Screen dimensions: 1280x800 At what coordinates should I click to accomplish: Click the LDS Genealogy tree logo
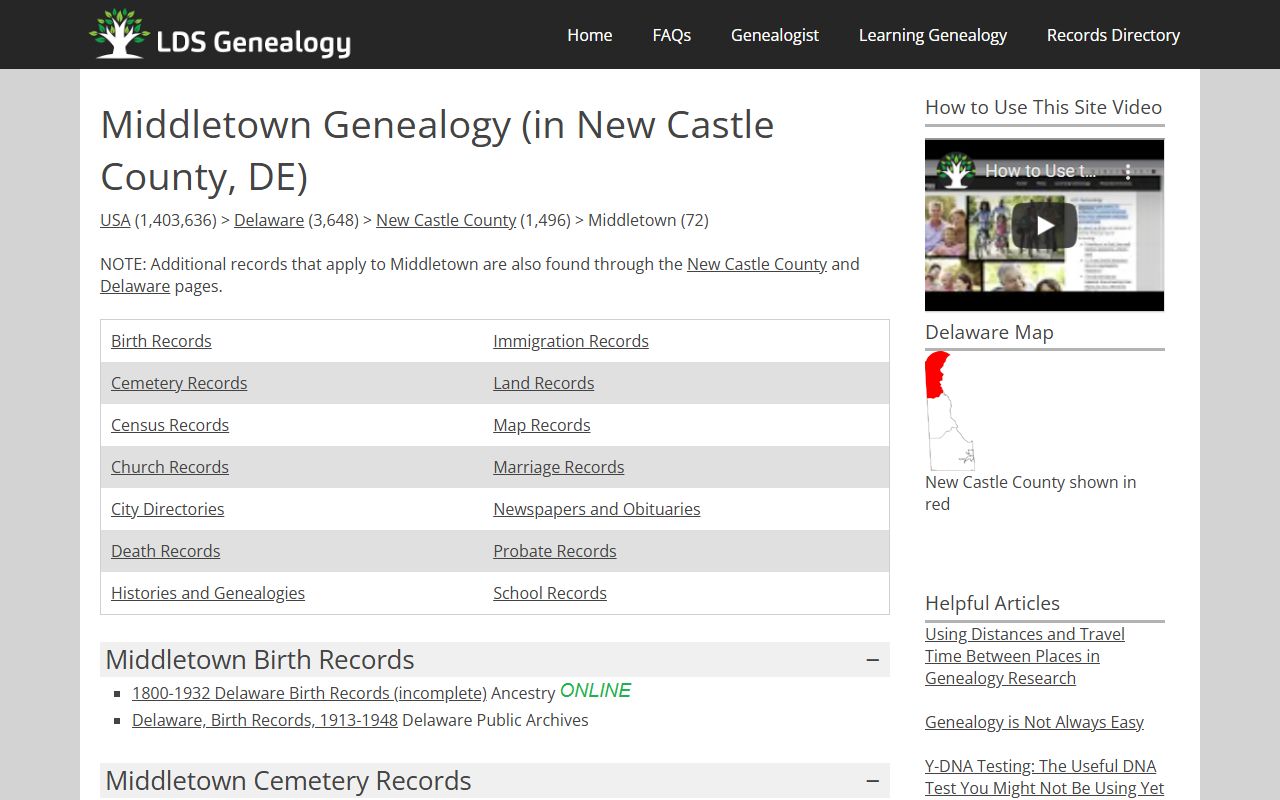click(120, 34)
